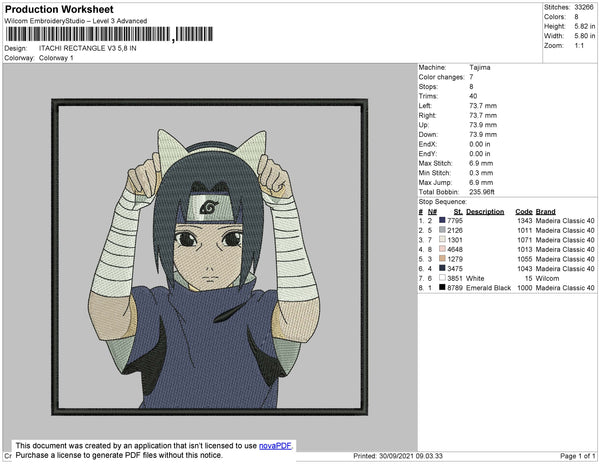Screen dimensions: 600x464
Task: Click the 'Page 1 of 1' footer text
Action: pos(578,456)
